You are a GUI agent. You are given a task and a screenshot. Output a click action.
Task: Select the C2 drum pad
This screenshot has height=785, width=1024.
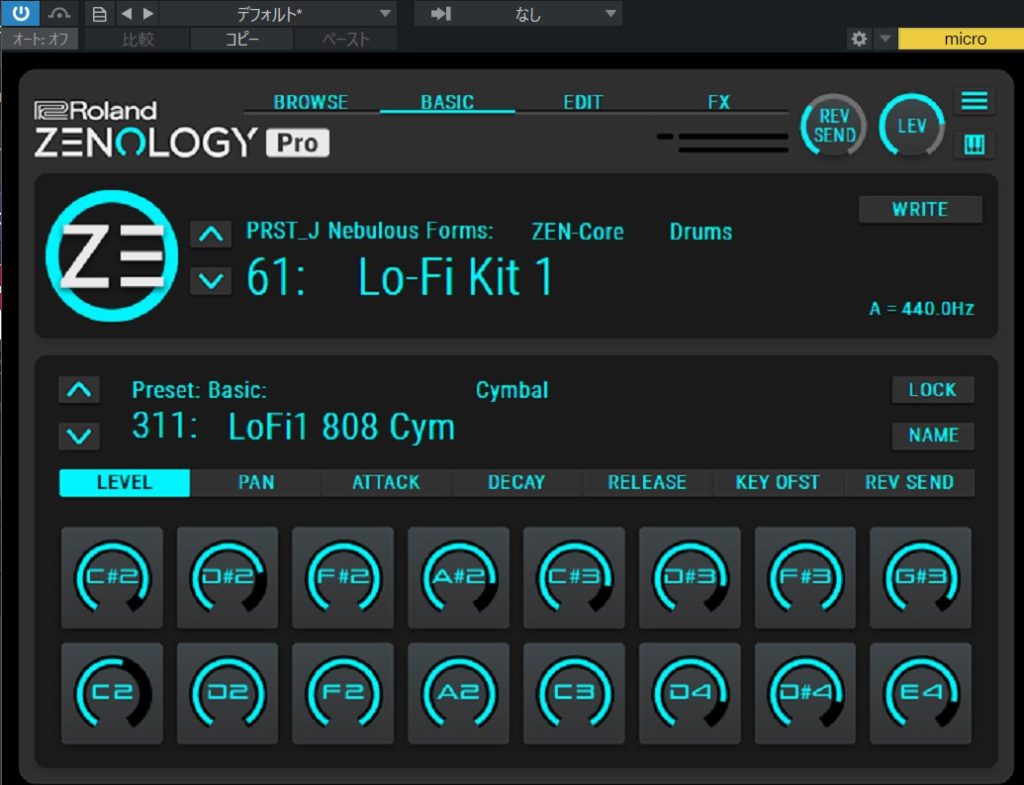[x=112, y=692]
